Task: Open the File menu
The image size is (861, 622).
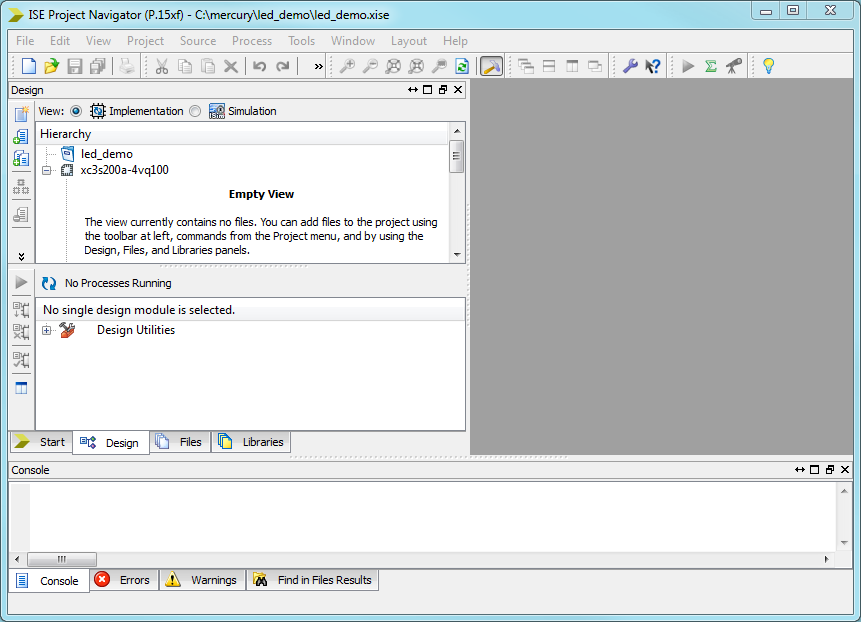Action: (25, 41)
